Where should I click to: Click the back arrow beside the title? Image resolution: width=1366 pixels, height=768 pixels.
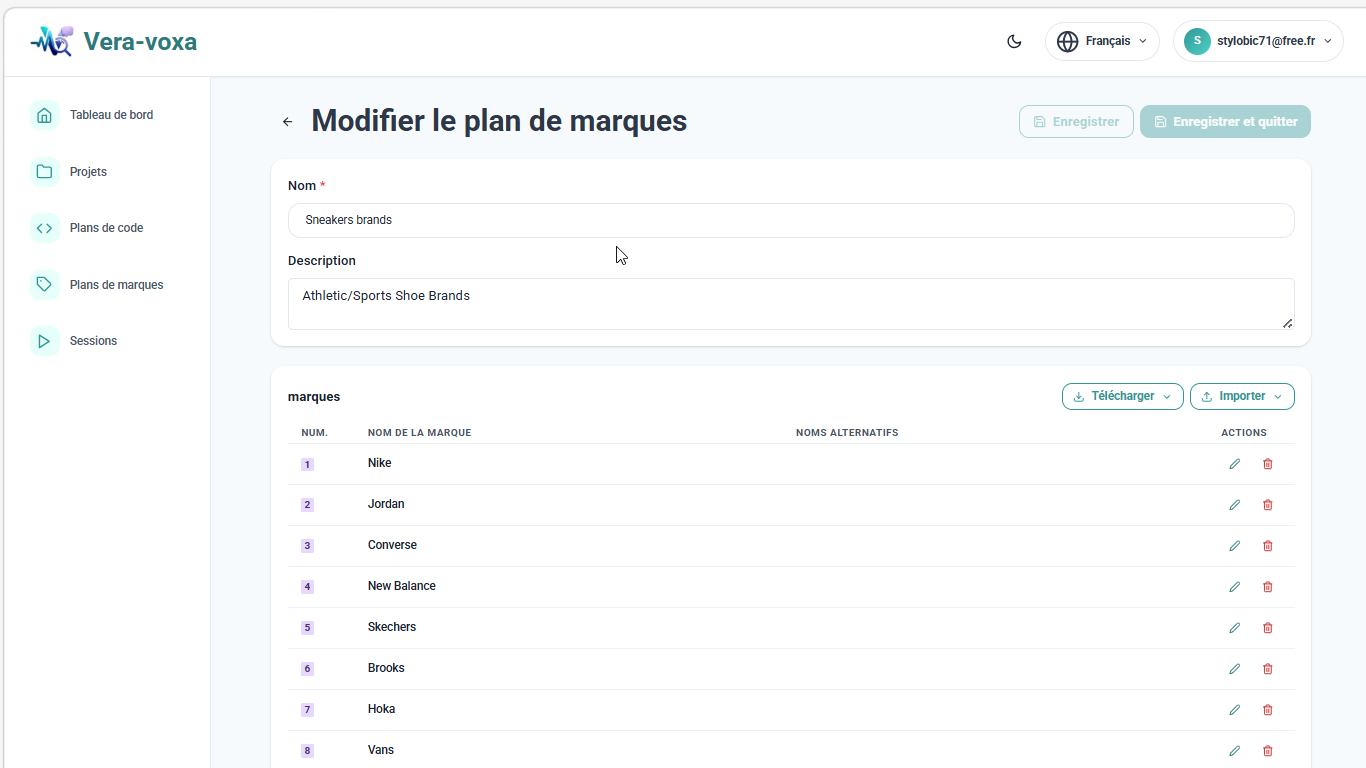point(288,122)
